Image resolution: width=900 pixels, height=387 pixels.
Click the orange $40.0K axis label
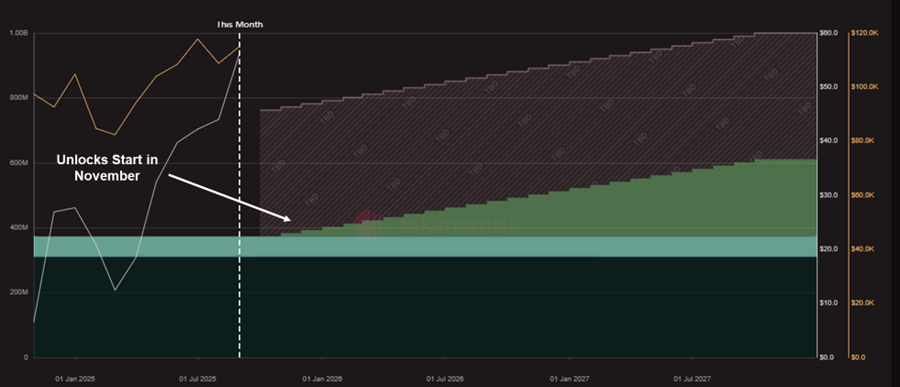click(864, 249)
